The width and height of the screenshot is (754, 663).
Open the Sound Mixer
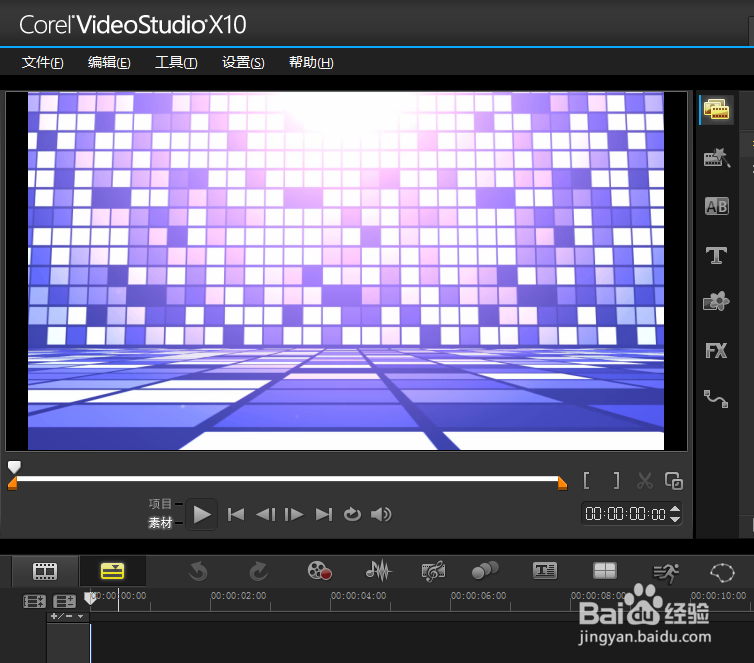coord(379,571)
